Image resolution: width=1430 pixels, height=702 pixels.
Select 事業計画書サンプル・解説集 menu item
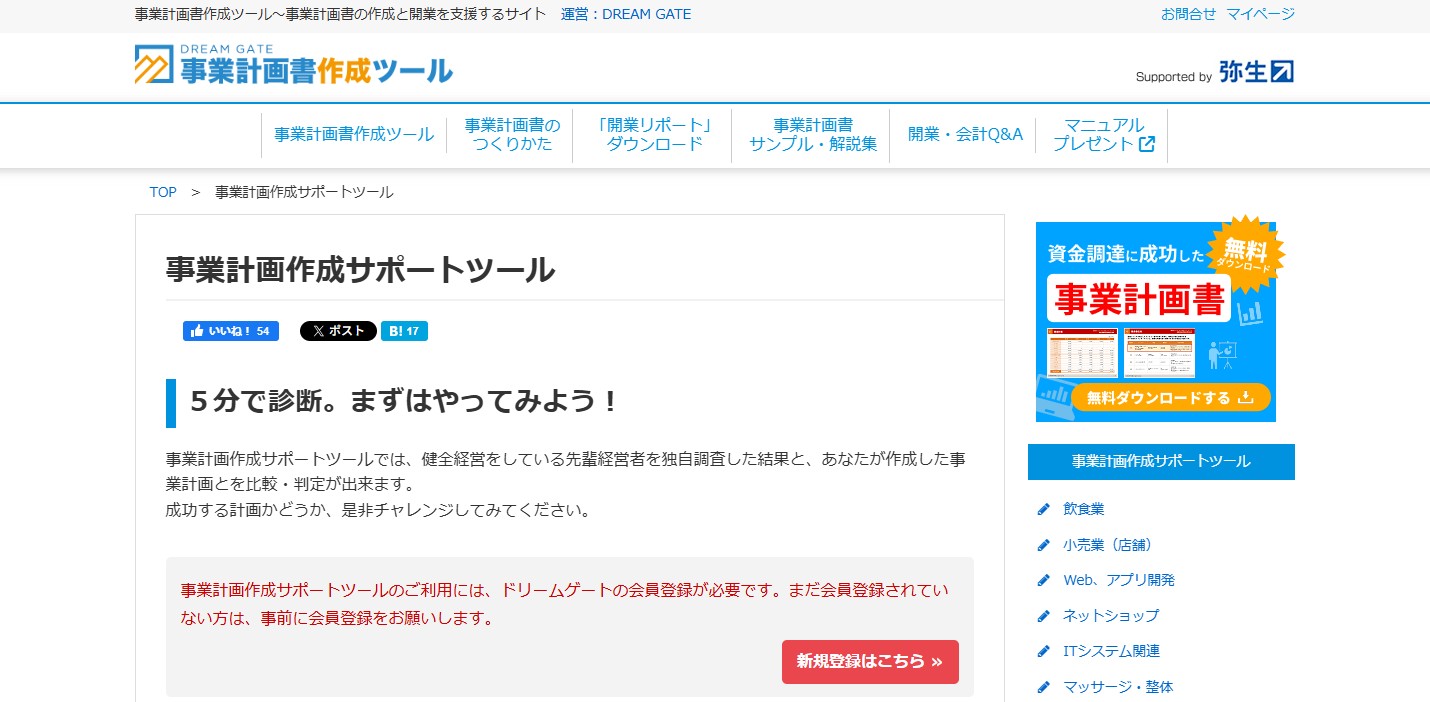click(x=813, y=135)
